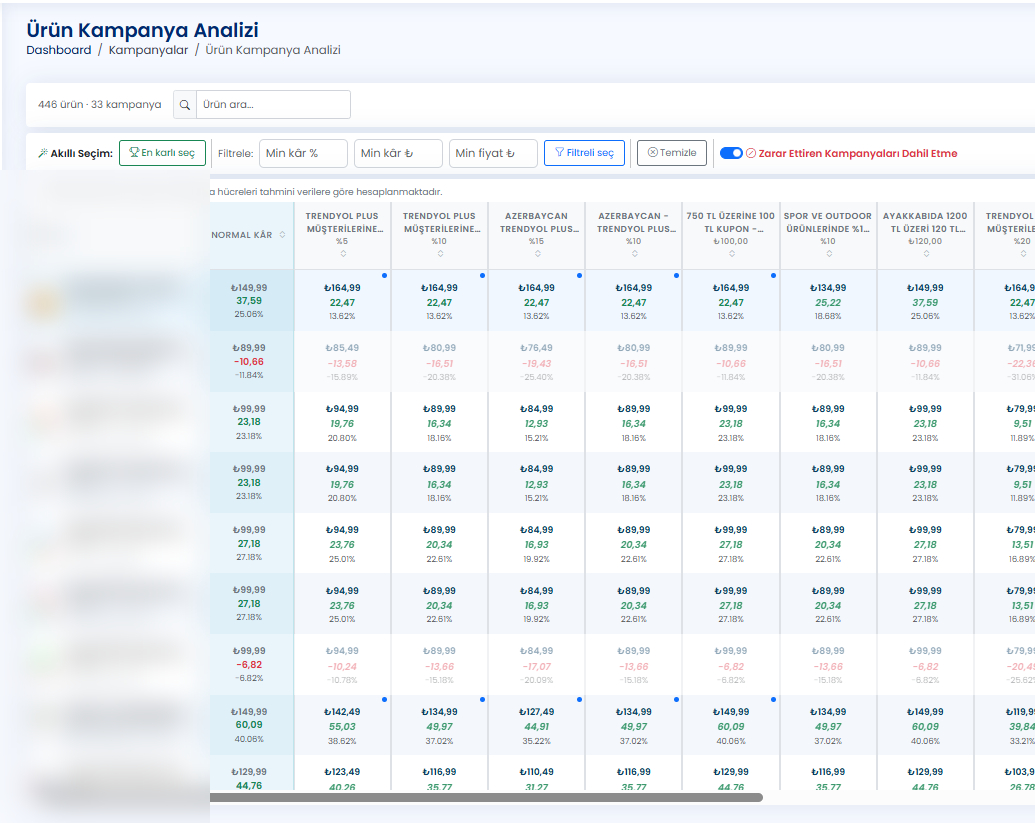Sort the Spor ve Outdoor Ürünlerinde column
The height and width of the screenshot is (823, 1035).
[x=828, y=253]
